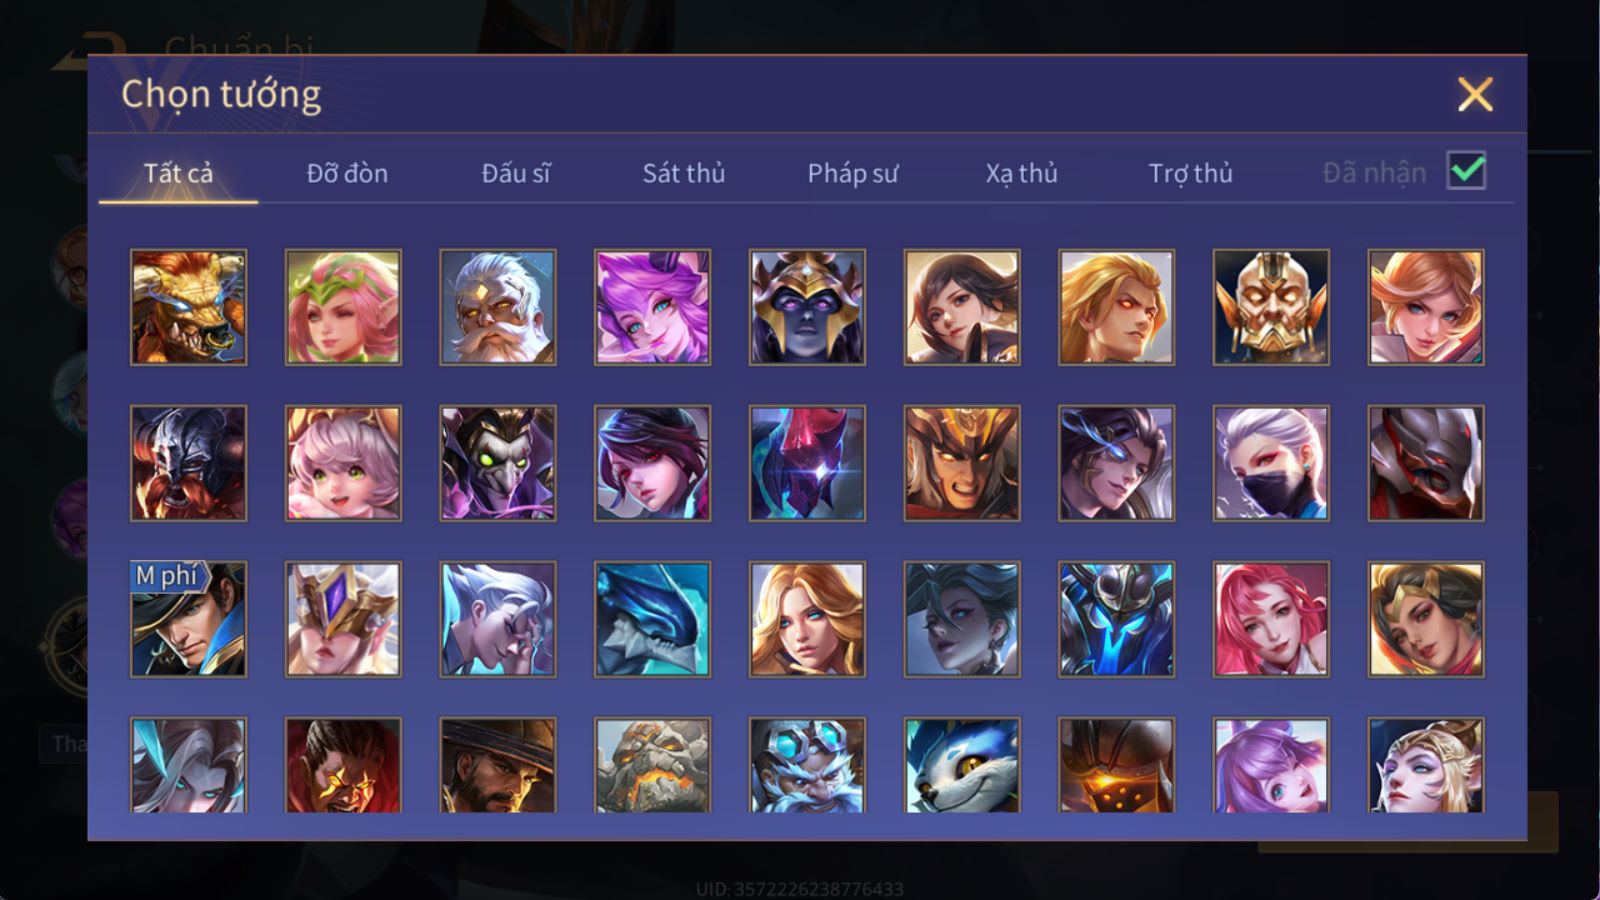Pick the red-haired smiling woman hero
This screenshot has height=900, width=1600.
(x=1271, y=619)
